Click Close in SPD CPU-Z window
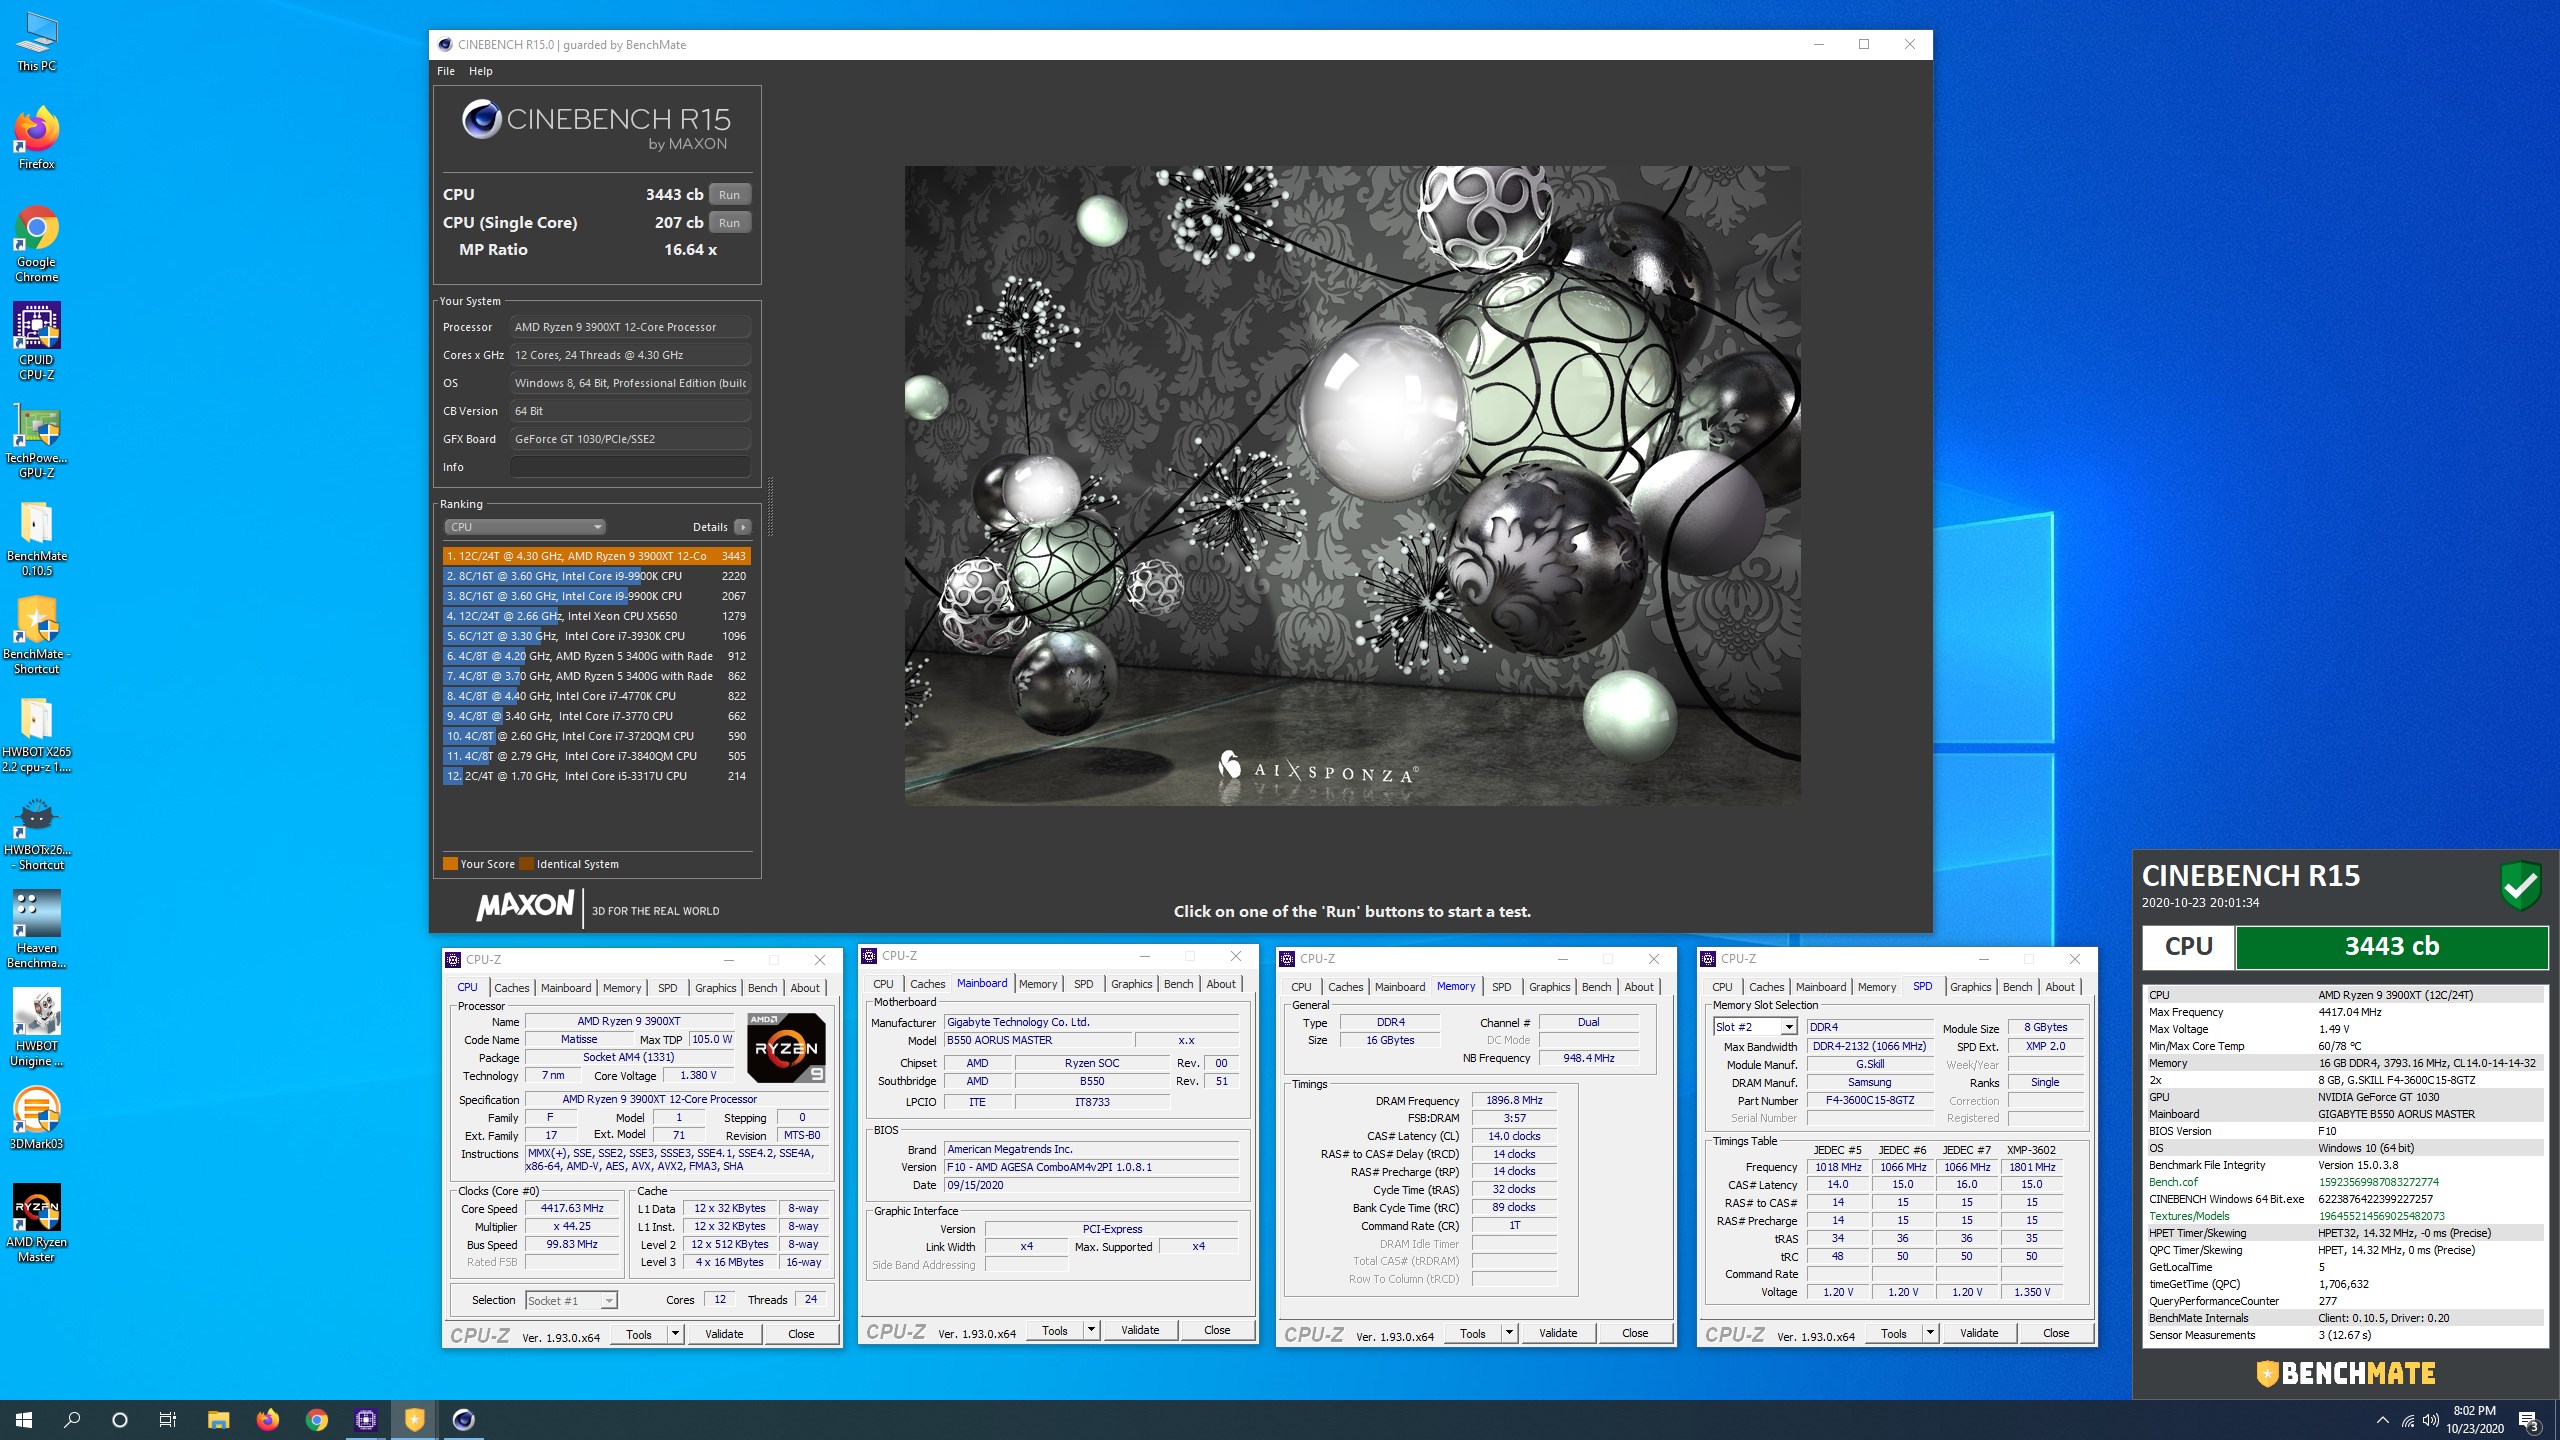The image size is (2560, 1440). pyautogui.click(x=2056, y=1333)
